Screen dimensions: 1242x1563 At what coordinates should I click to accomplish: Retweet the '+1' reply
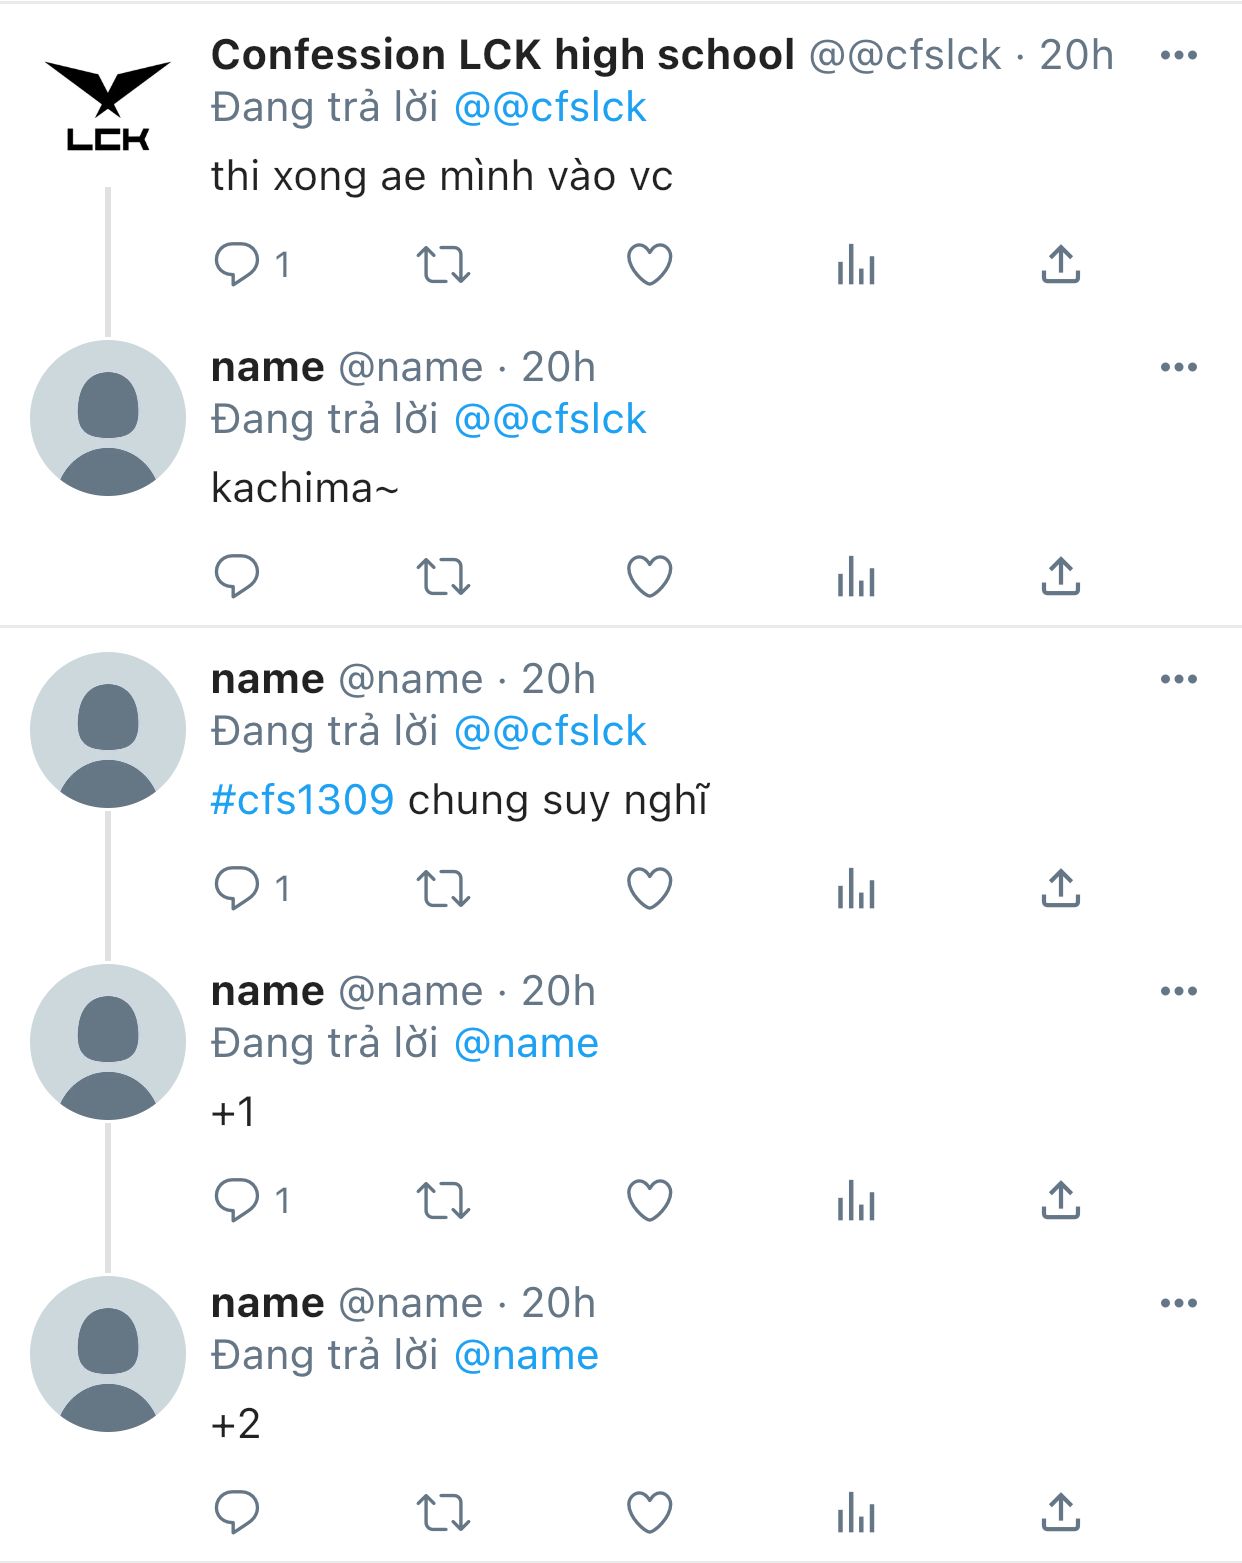pyautogui.click(x=443, y=1201)
